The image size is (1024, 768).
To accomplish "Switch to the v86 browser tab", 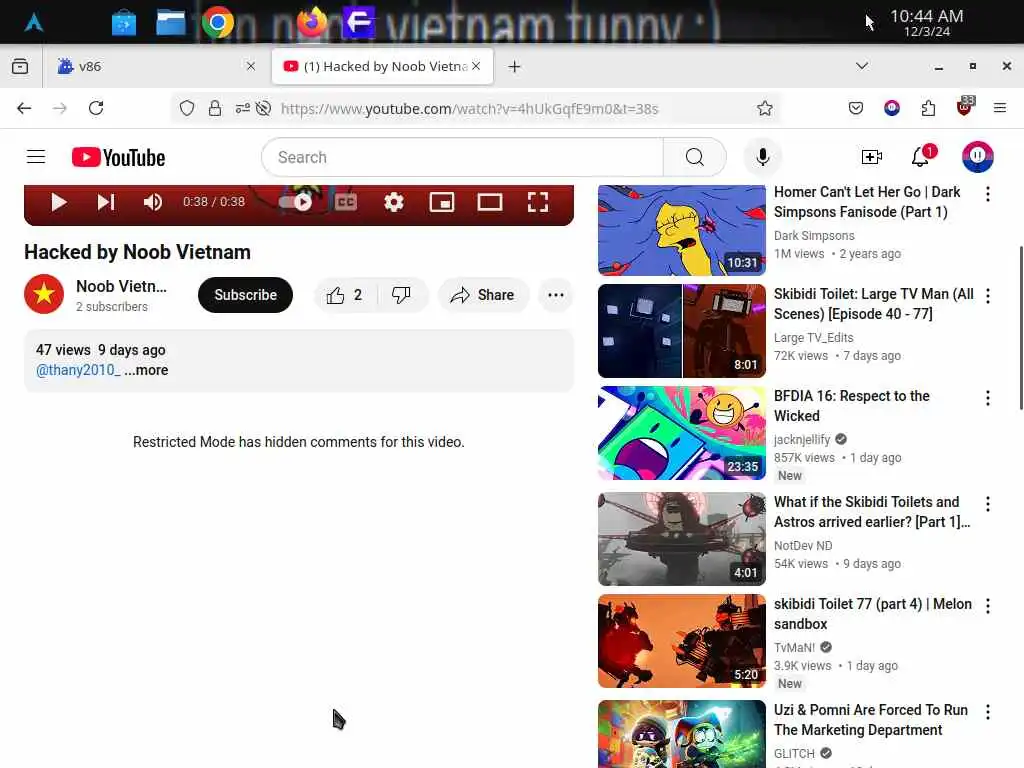I will coord(155,66).
